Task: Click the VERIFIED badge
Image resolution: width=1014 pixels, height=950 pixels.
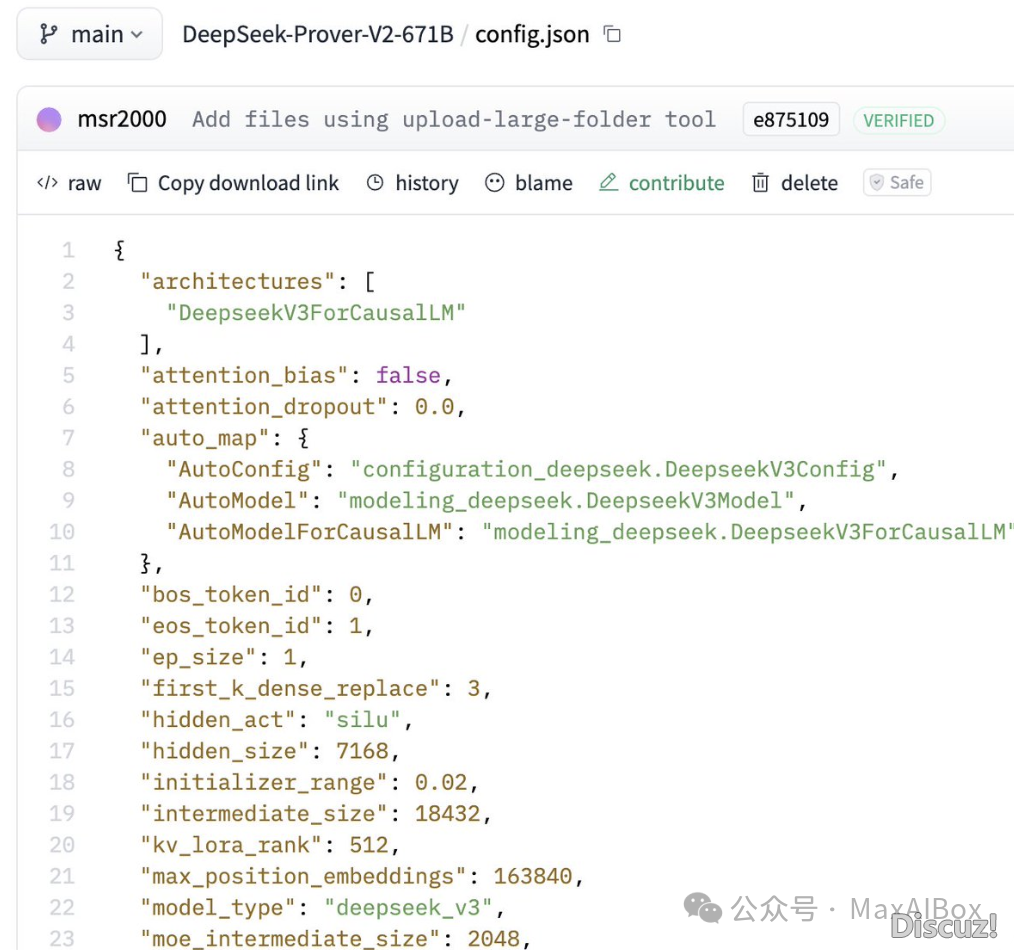Action: (898, 120)
